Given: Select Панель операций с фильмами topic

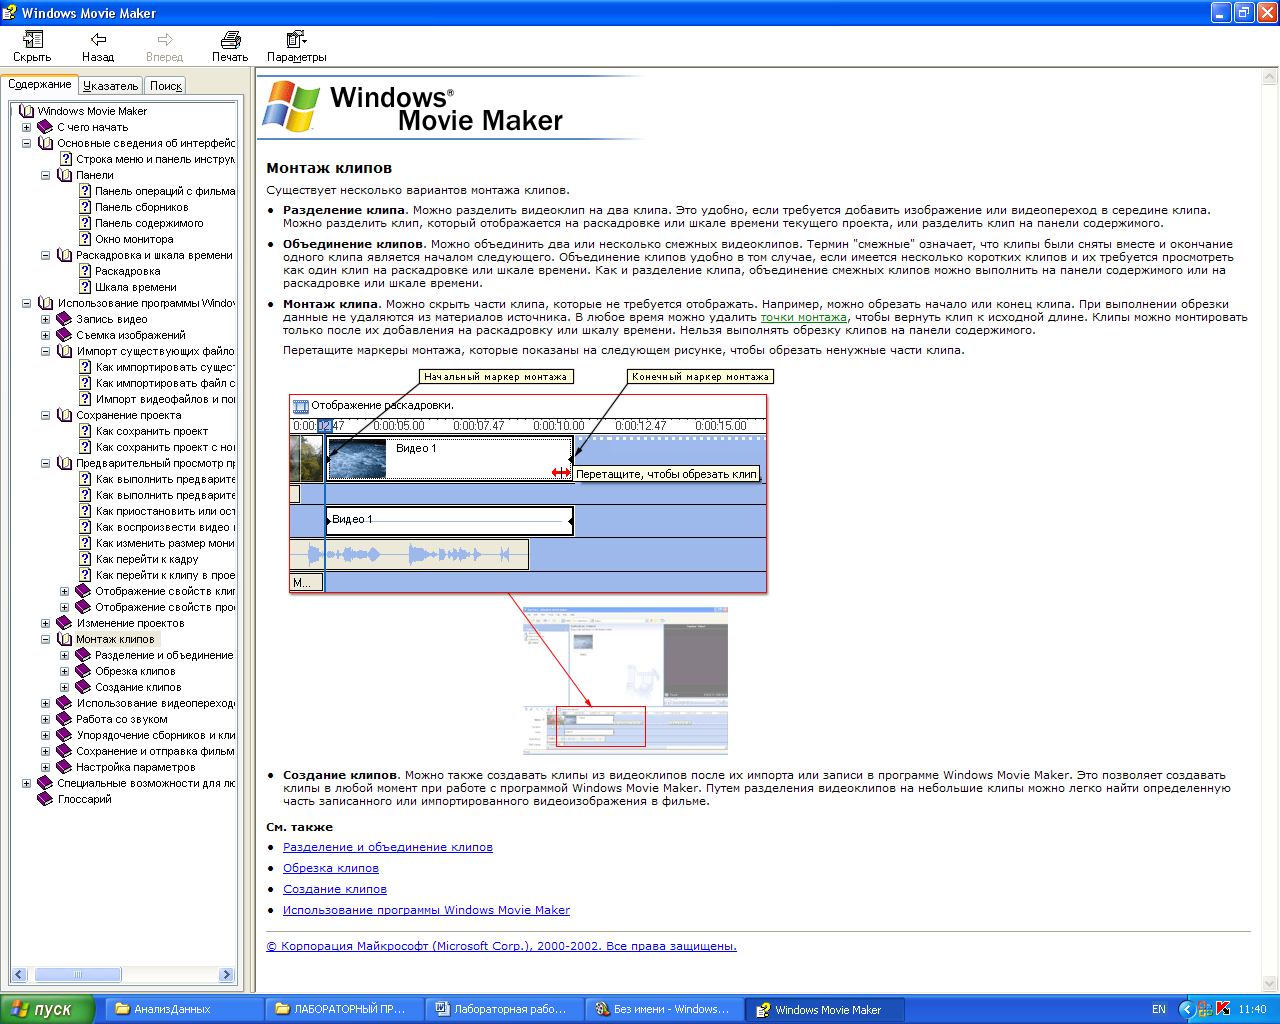Looking at the screenshot, I should [x=165, y=191].
